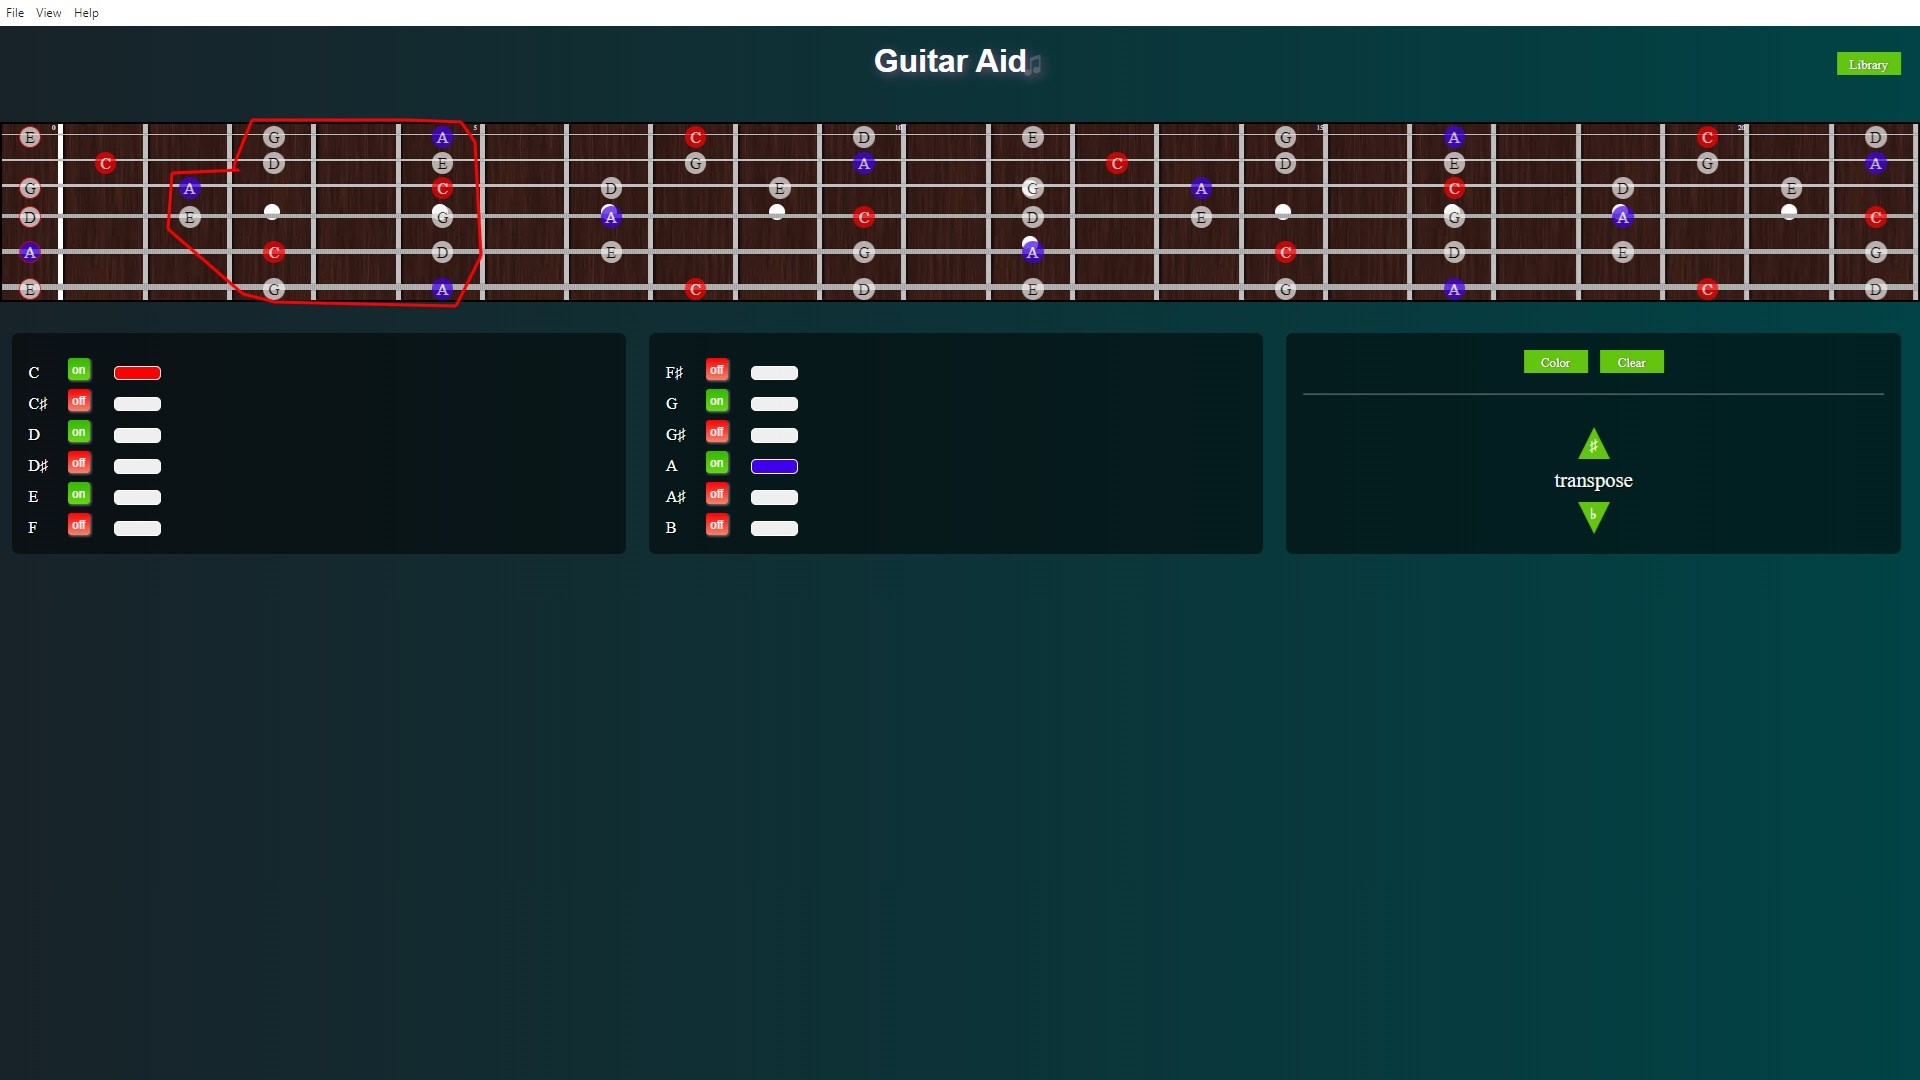Screen dimensions: 1920x1080
Task: Turn off the C note toggle
Action: coord(79,370)
